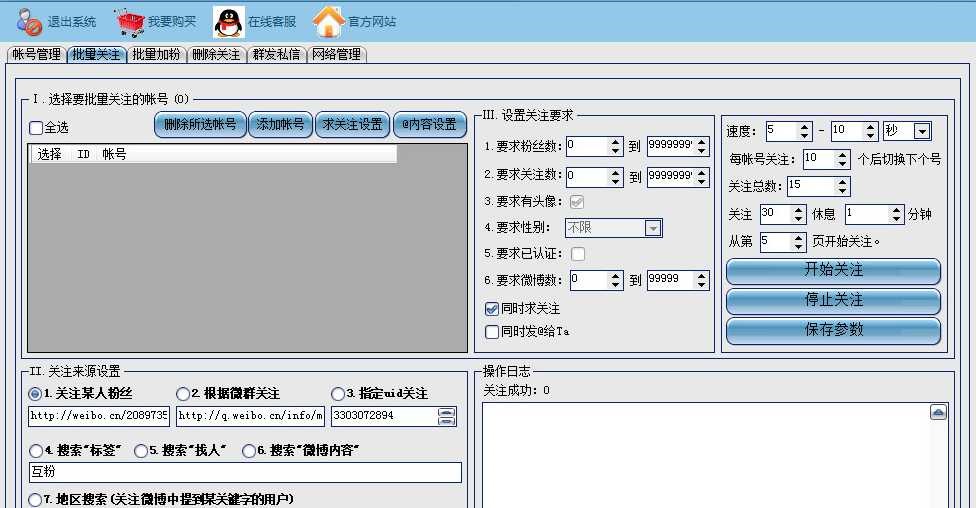Open 求关注设置 button

[352, 125]
